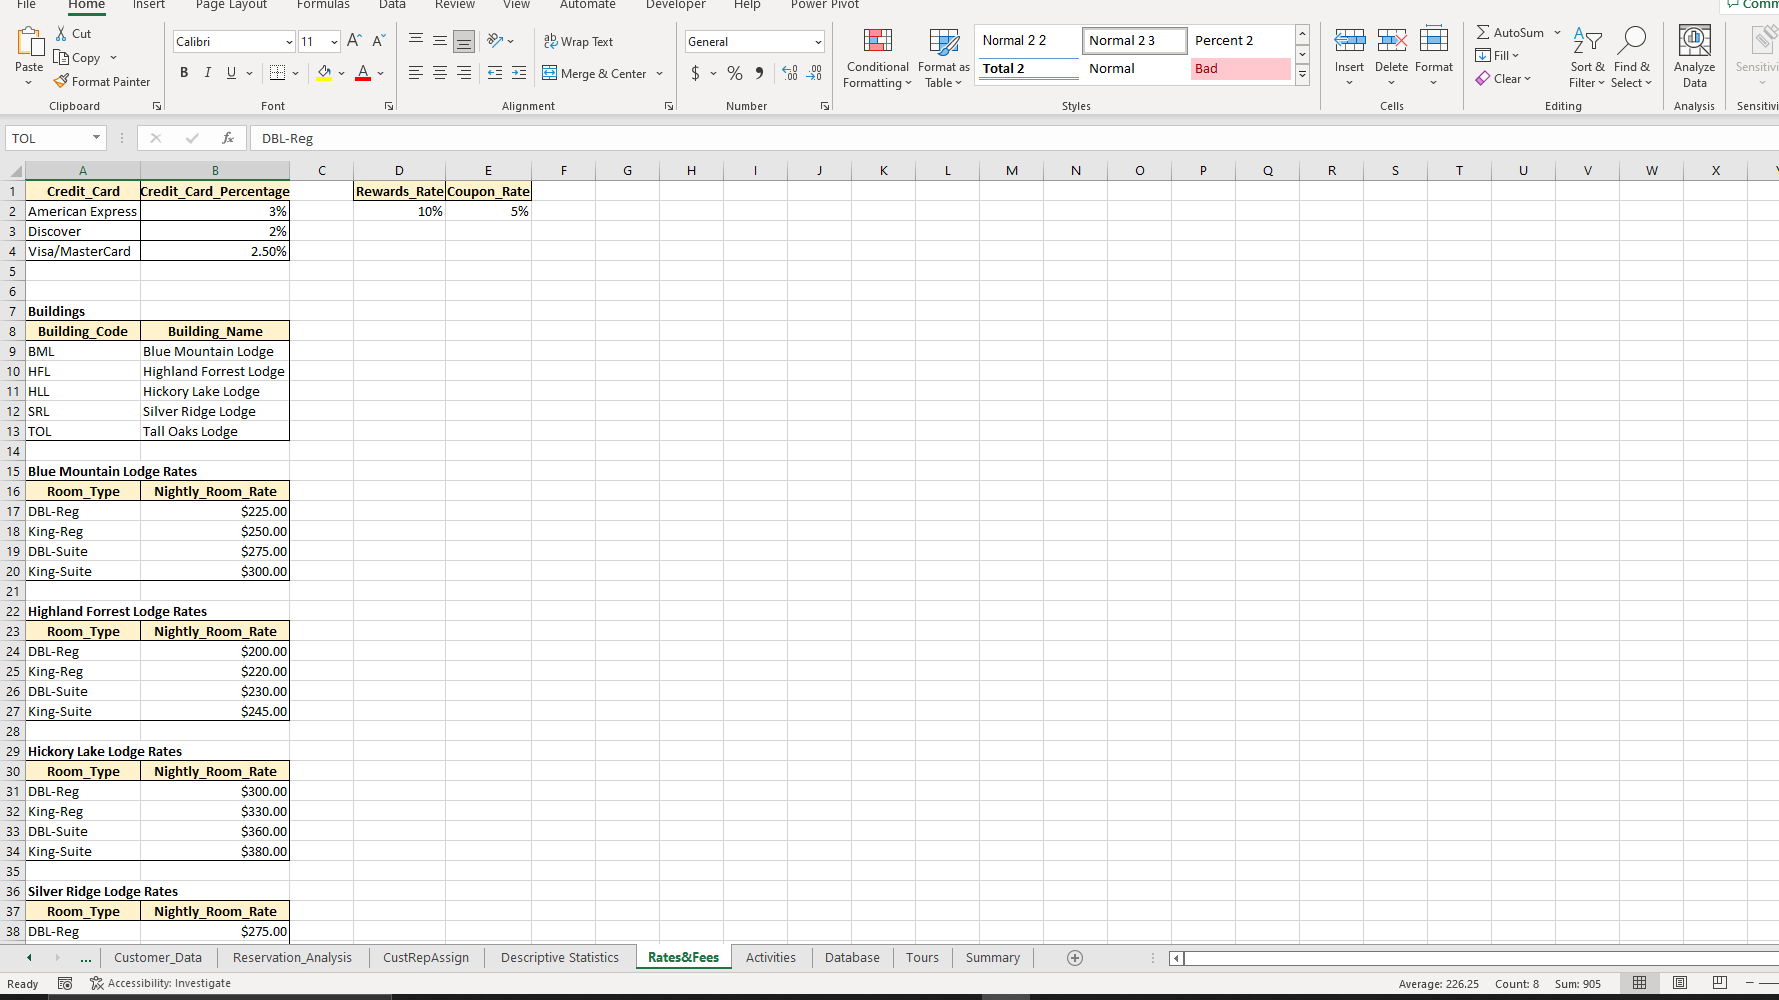Select Middle Align icon
This screenshot has width=1779, height=1000.
tap(440, 41)
